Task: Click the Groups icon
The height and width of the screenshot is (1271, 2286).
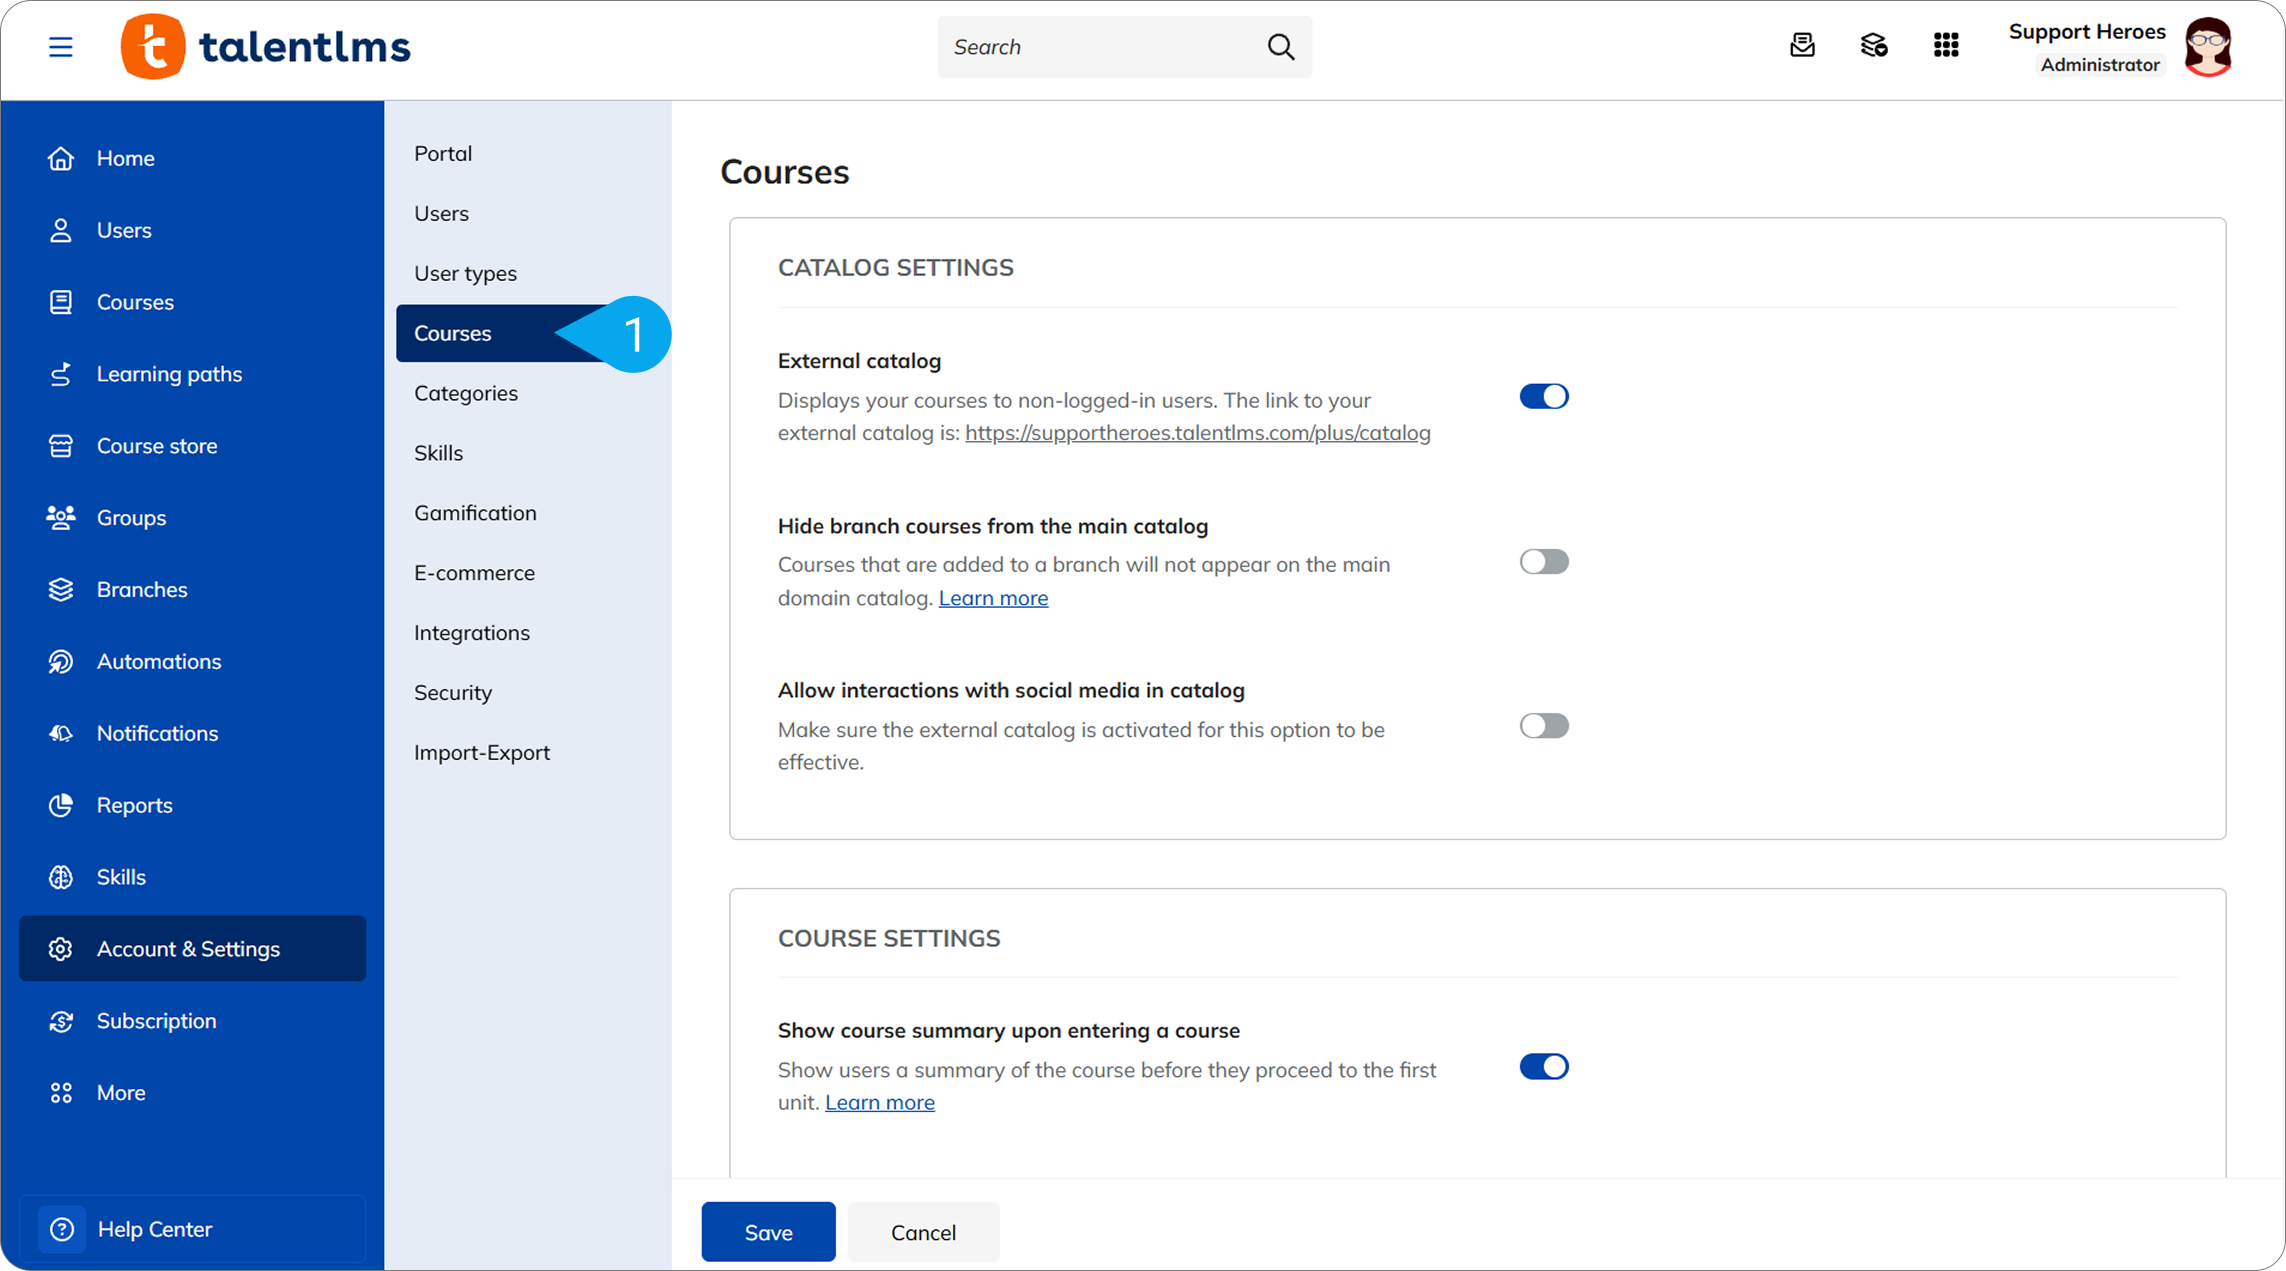Action: [61, 518]
